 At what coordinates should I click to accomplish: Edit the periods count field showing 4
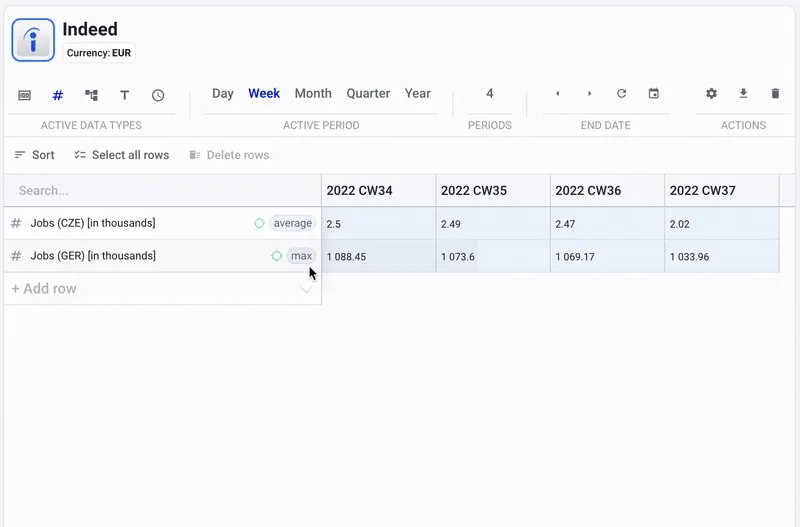pos(490,93)
